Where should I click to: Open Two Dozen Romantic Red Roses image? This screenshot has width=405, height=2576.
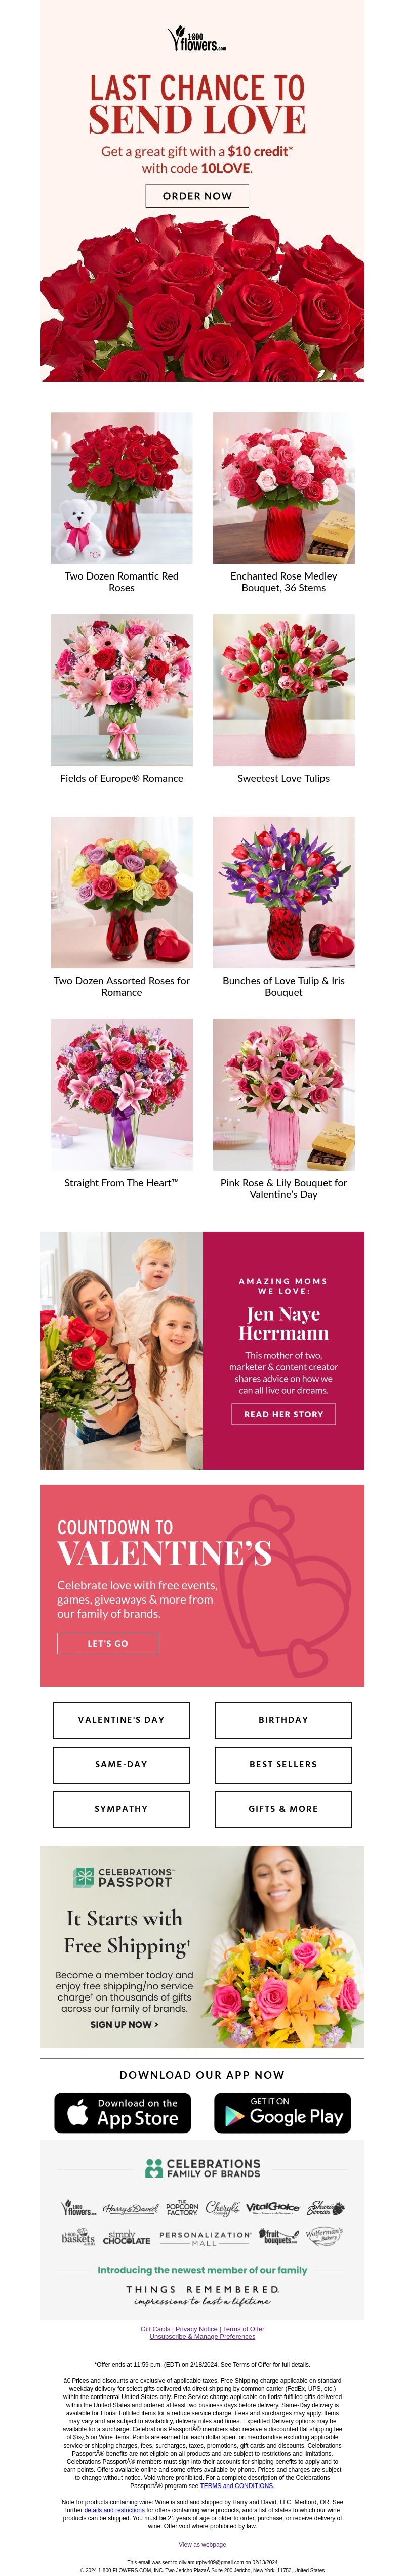point(122,488)
